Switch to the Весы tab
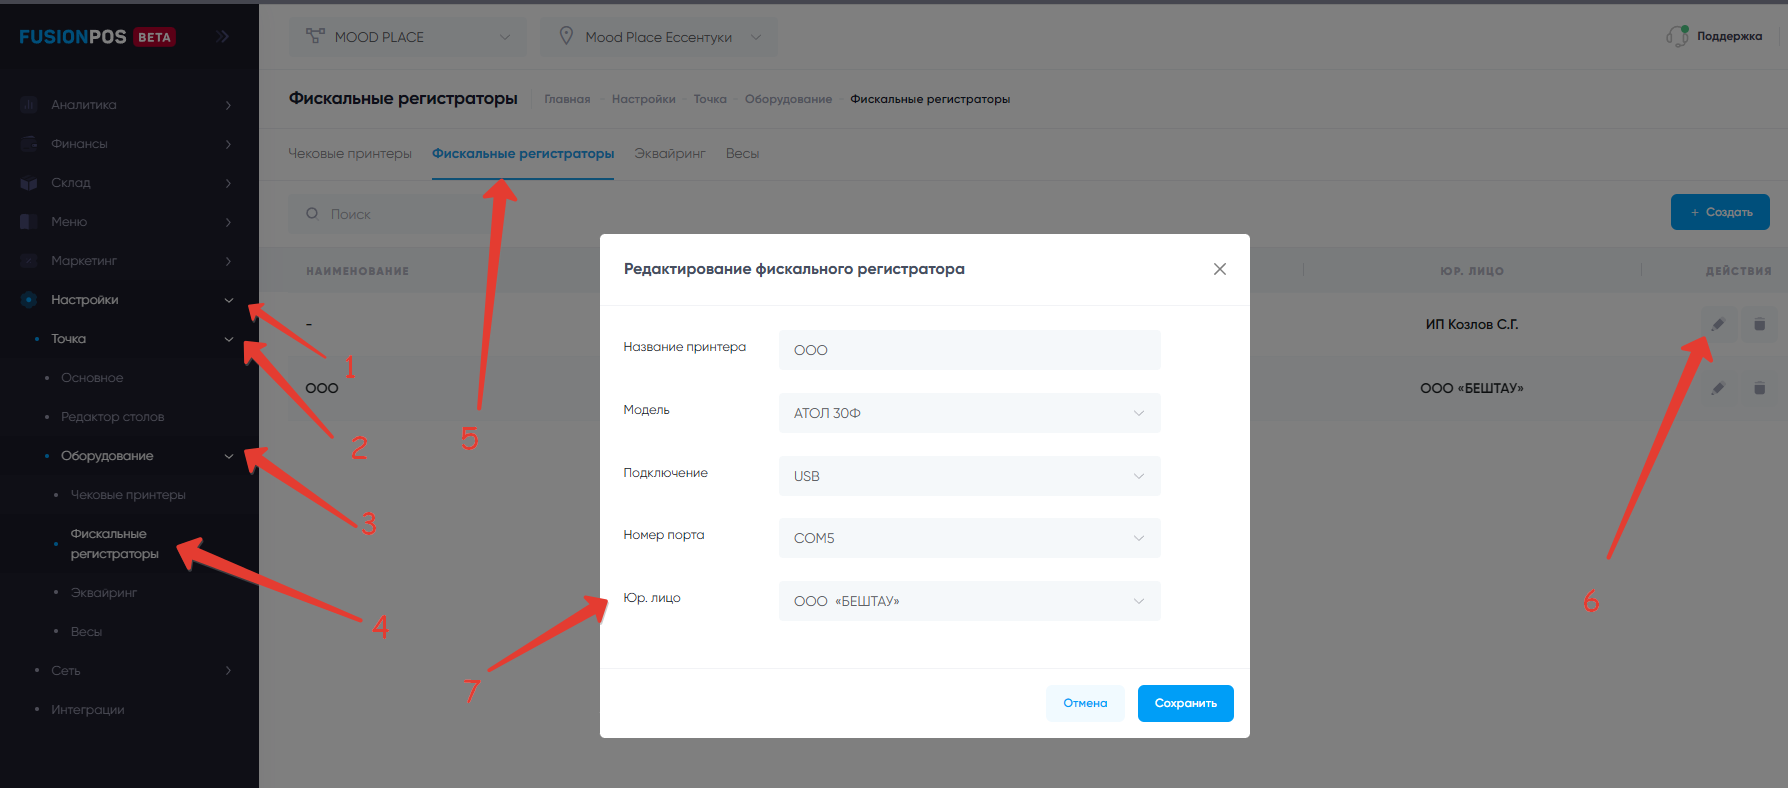1788x788 pixels. pyautogui.click(x=742, y=153)
